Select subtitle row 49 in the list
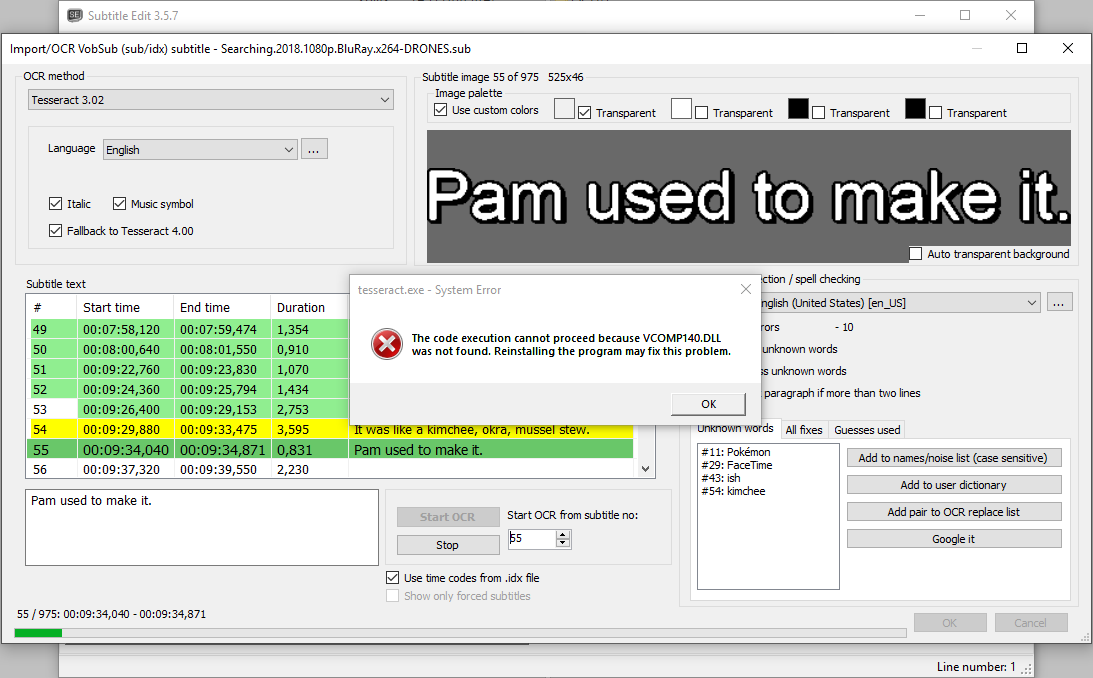 [188, 329]
